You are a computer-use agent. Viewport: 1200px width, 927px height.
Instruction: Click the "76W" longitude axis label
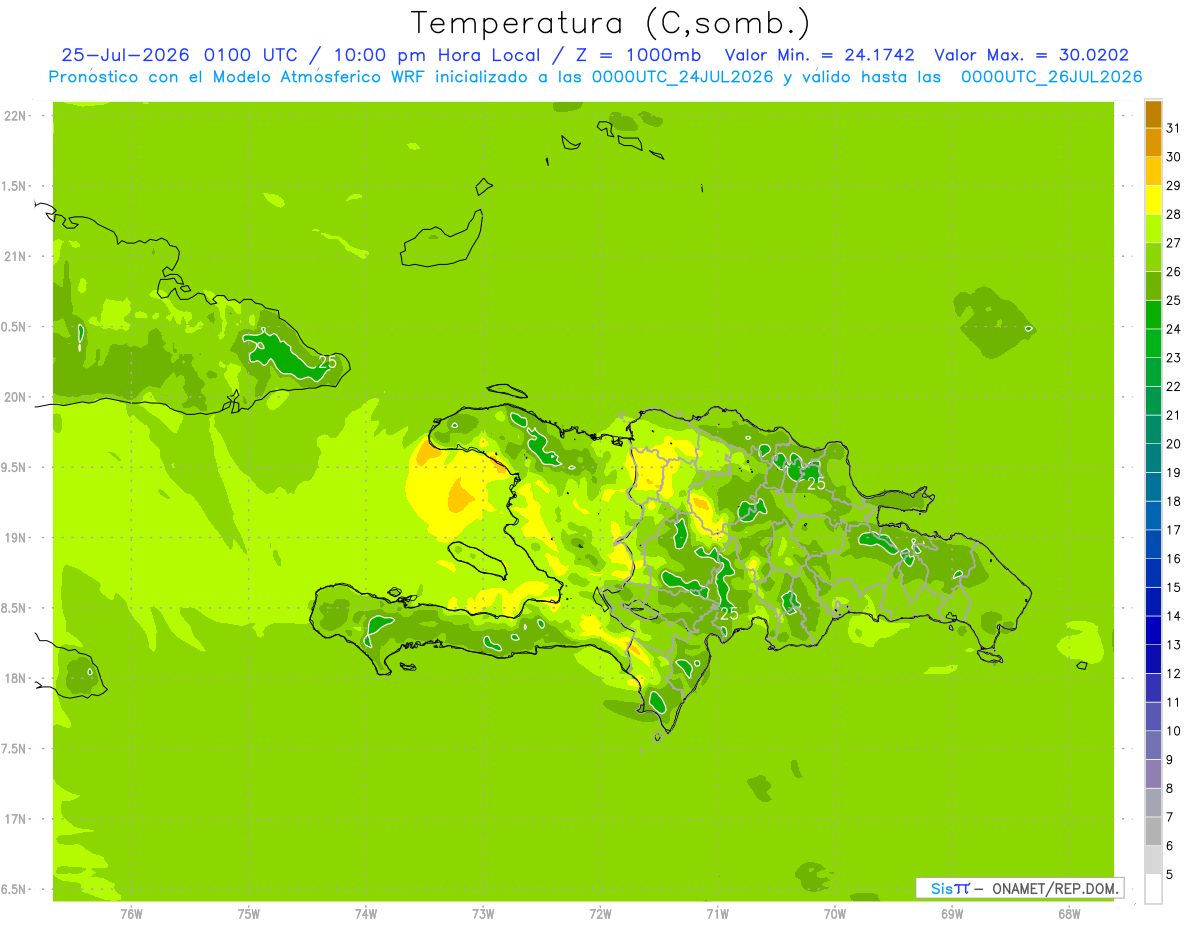[131, 914]
